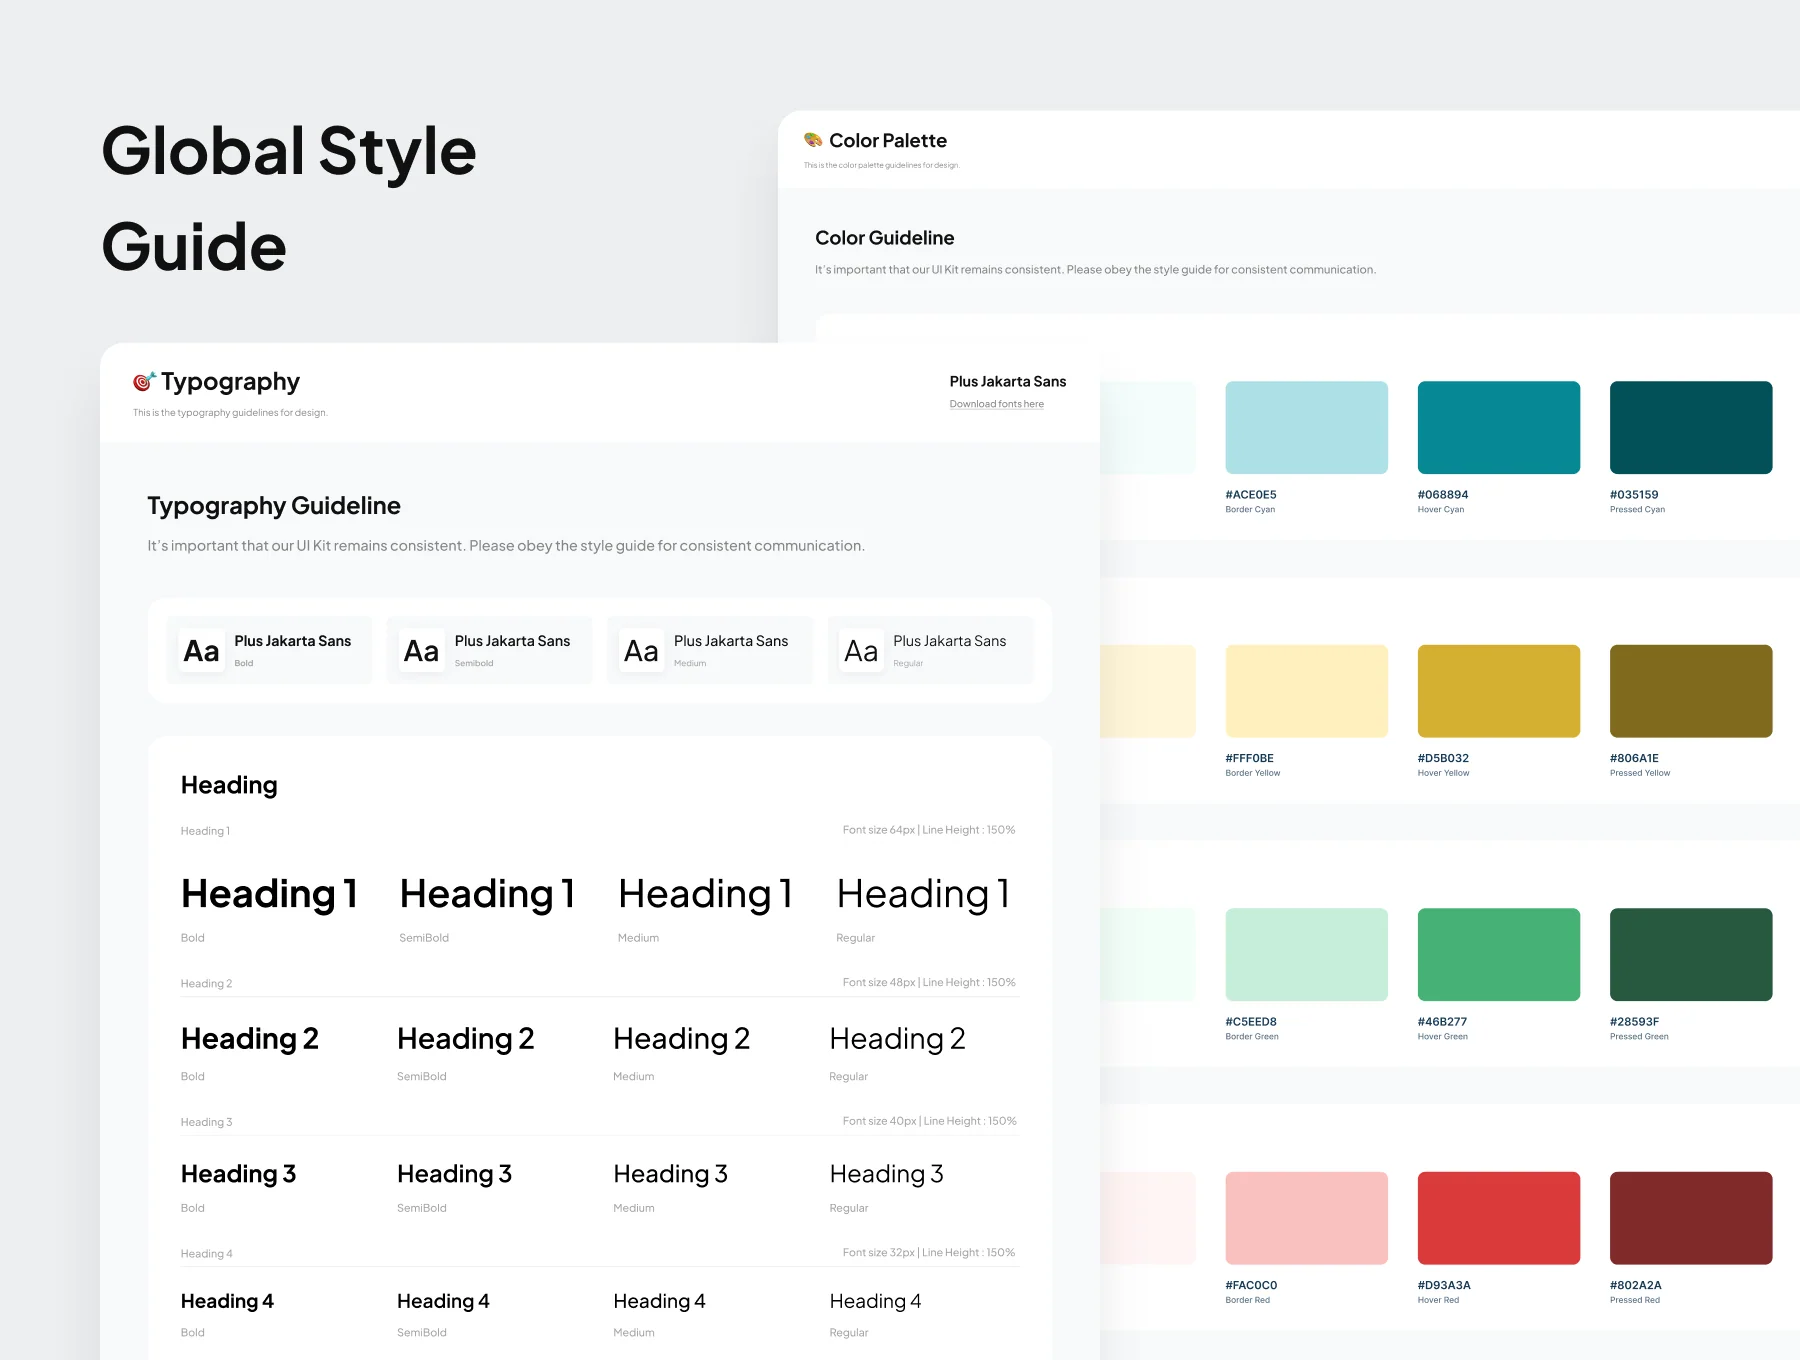This screenshot has width=1800, height=1360.
Task: Click the SemiBold Heading 1 sample
Action: (487, 894)
